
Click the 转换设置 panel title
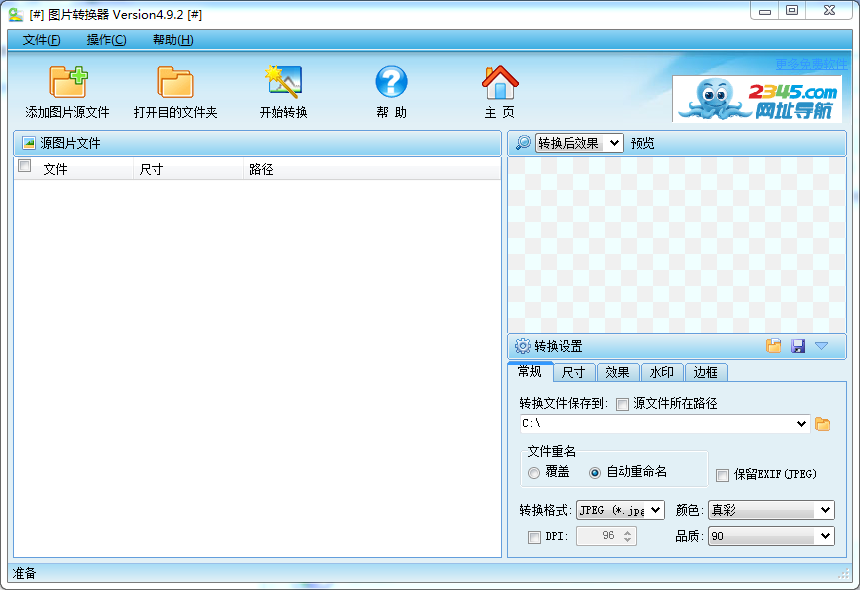[558, 346]
